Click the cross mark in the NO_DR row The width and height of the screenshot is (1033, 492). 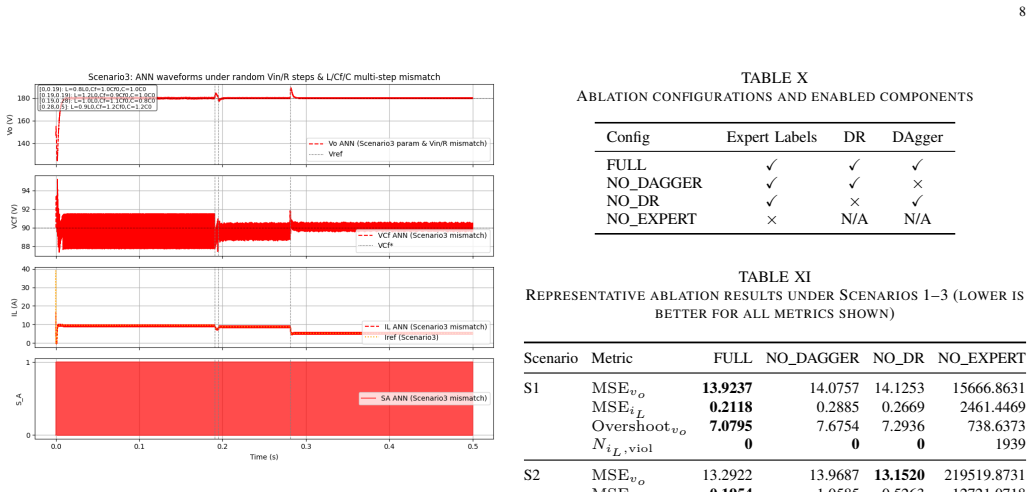pyautogui.click(x=854, y=202)
